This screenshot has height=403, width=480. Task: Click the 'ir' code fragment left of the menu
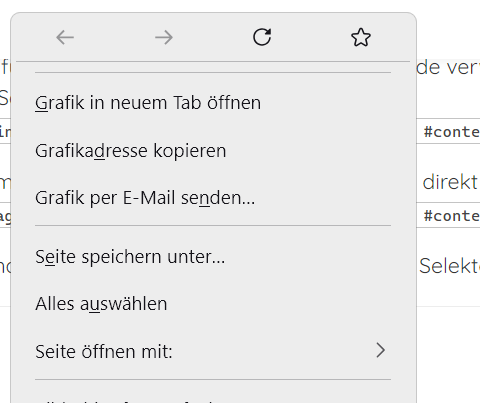coord(5,132)
